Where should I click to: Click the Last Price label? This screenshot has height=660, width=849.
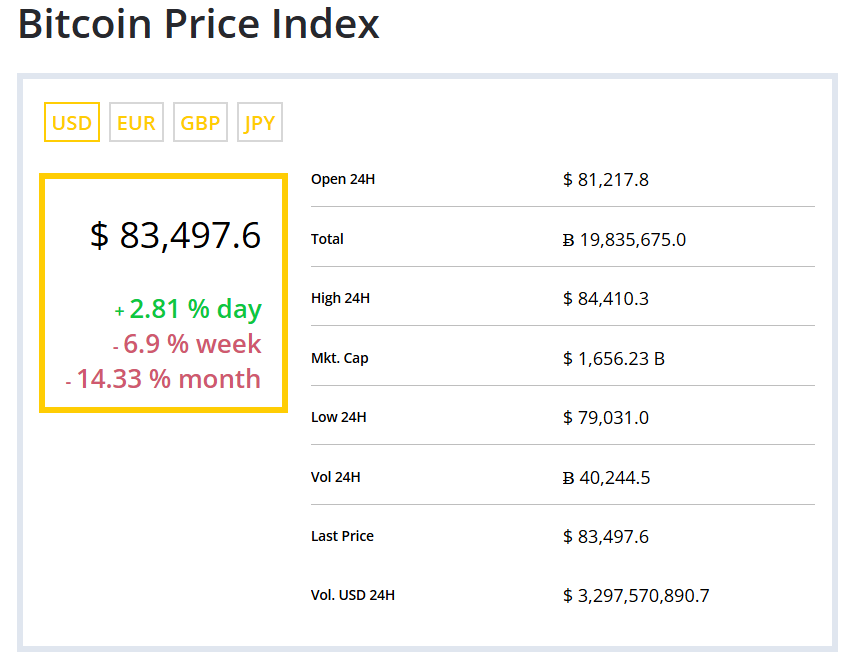tap(342, 536)
